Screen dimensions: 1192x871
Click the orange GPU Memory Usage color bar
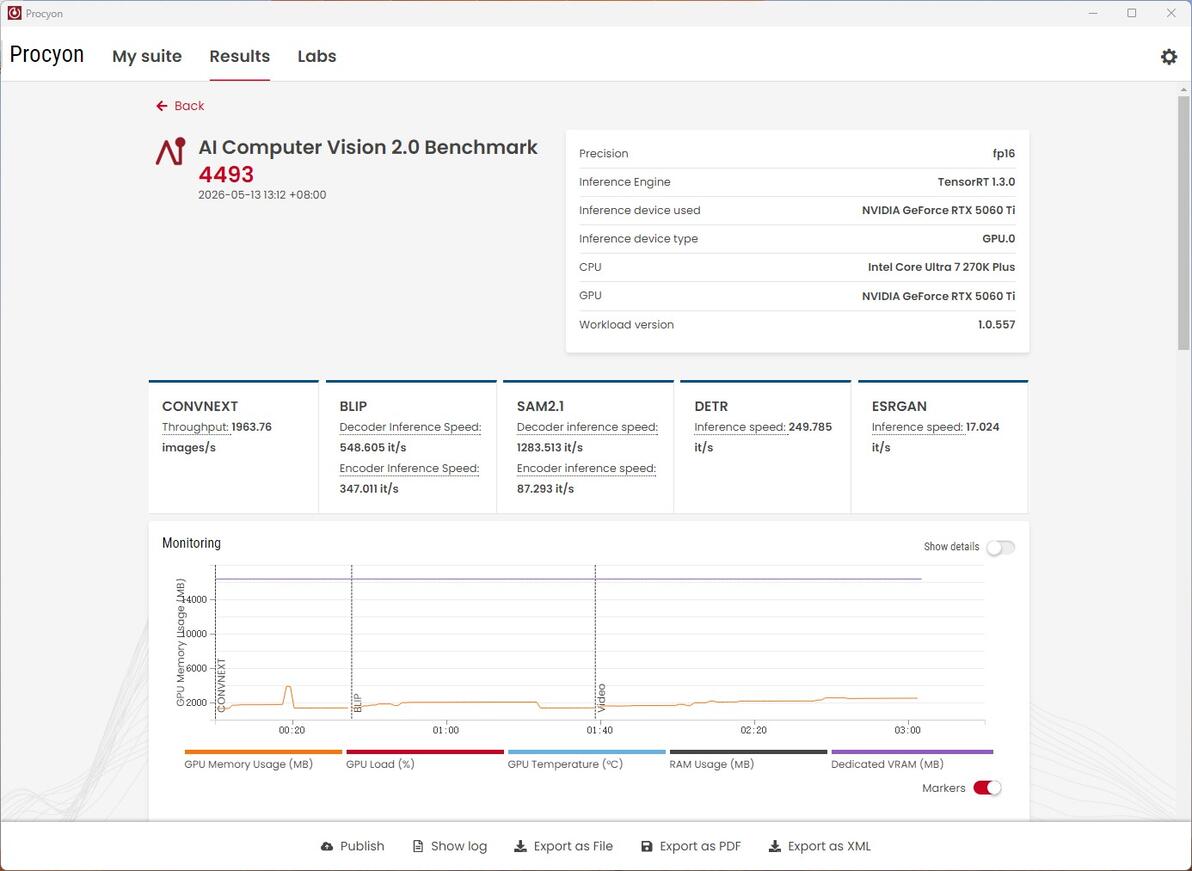tap(263, 752)
